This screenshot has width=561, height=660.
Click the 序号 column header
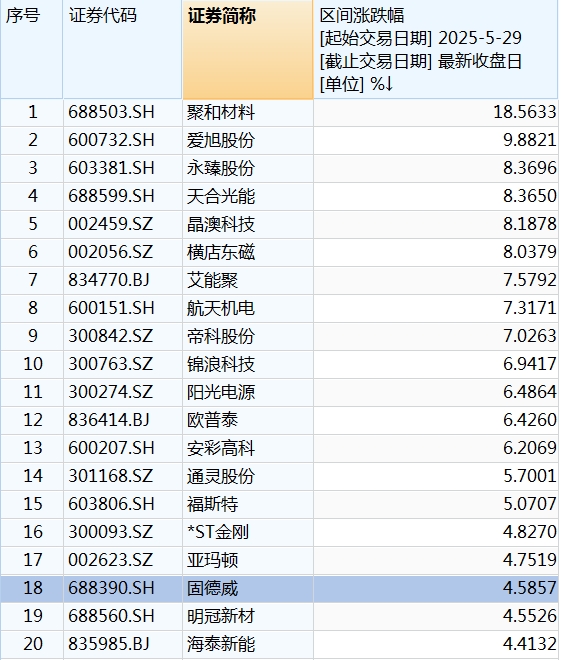coord(32,50)
